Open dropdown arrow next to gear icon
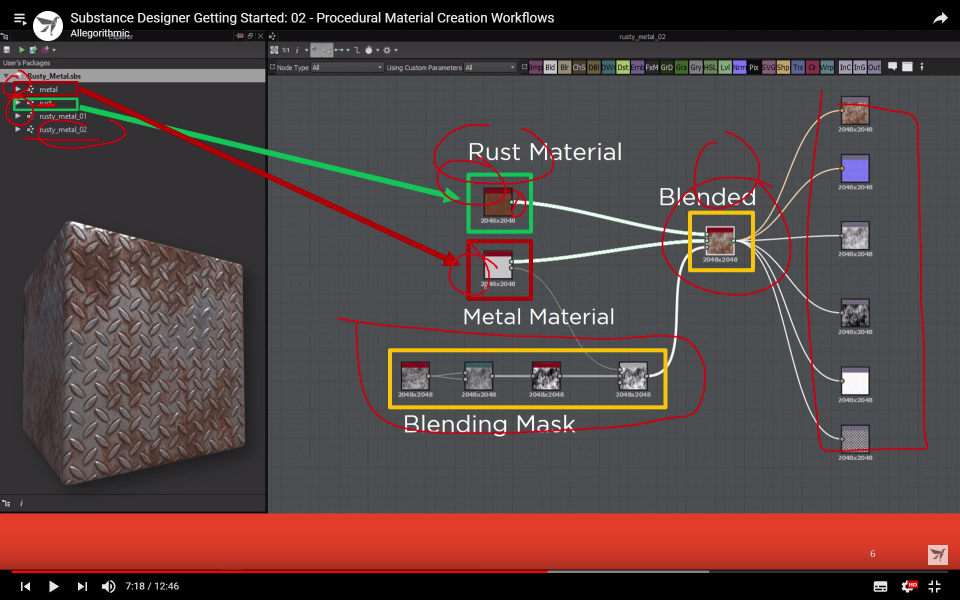Viewport: 960px width, 600px height. 396,50
